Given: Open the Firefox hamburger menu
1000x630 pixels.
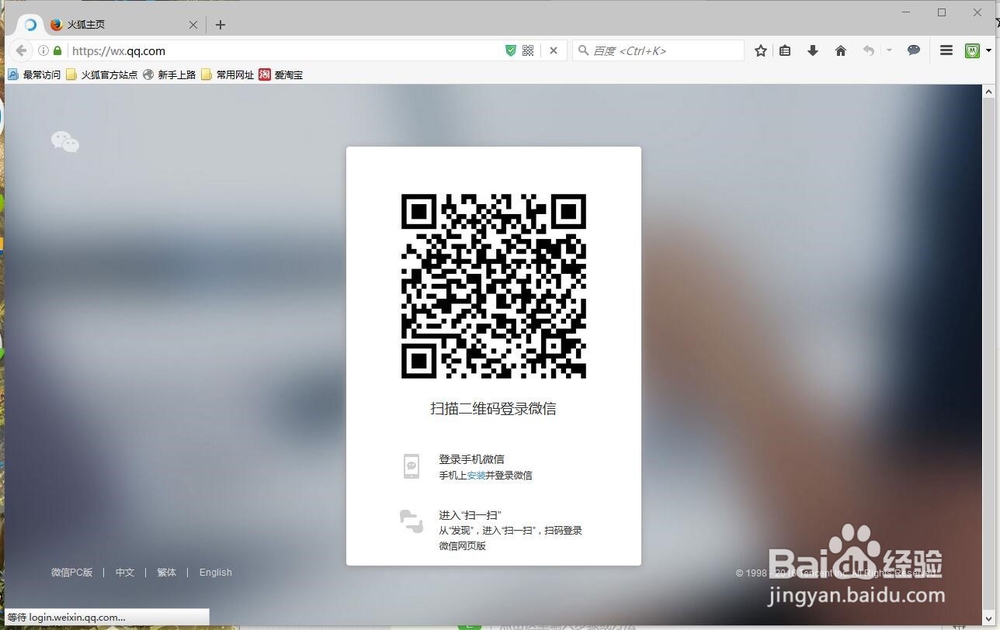Looking at the screenshot, I should coord(945,50).
